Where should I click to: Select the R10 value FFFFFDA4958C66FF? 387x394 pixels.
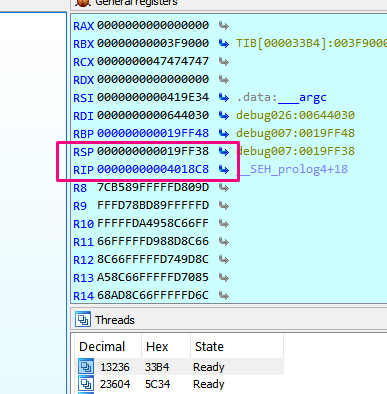153,224
